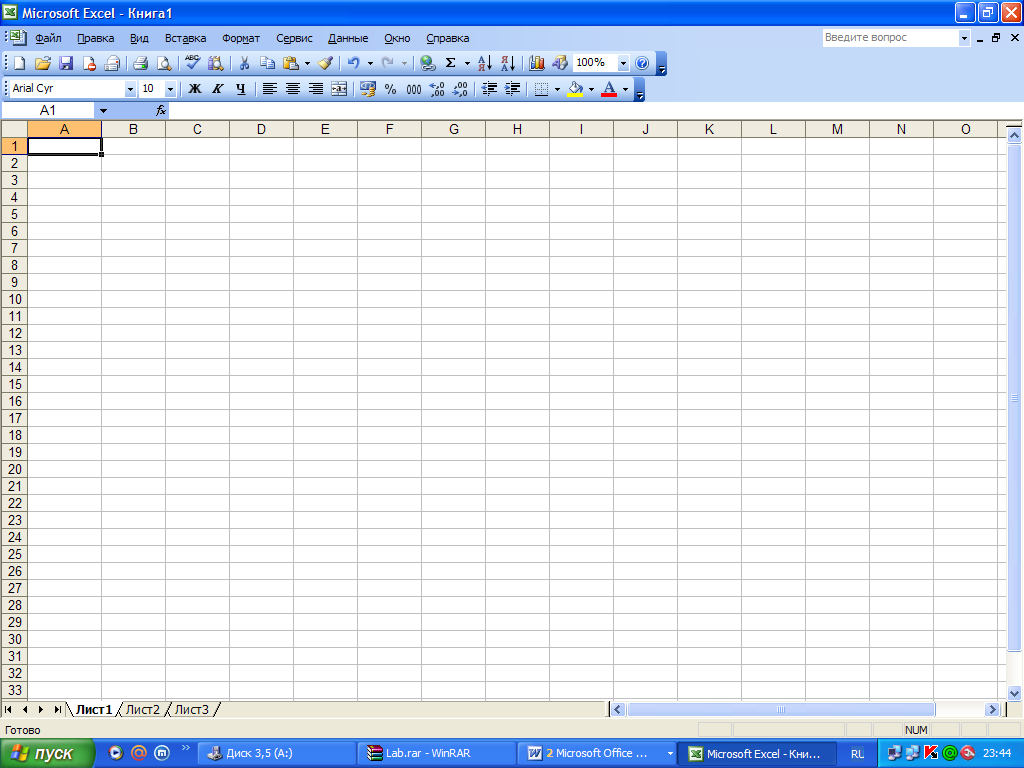Insert hyperlink with globe icon

428,63
